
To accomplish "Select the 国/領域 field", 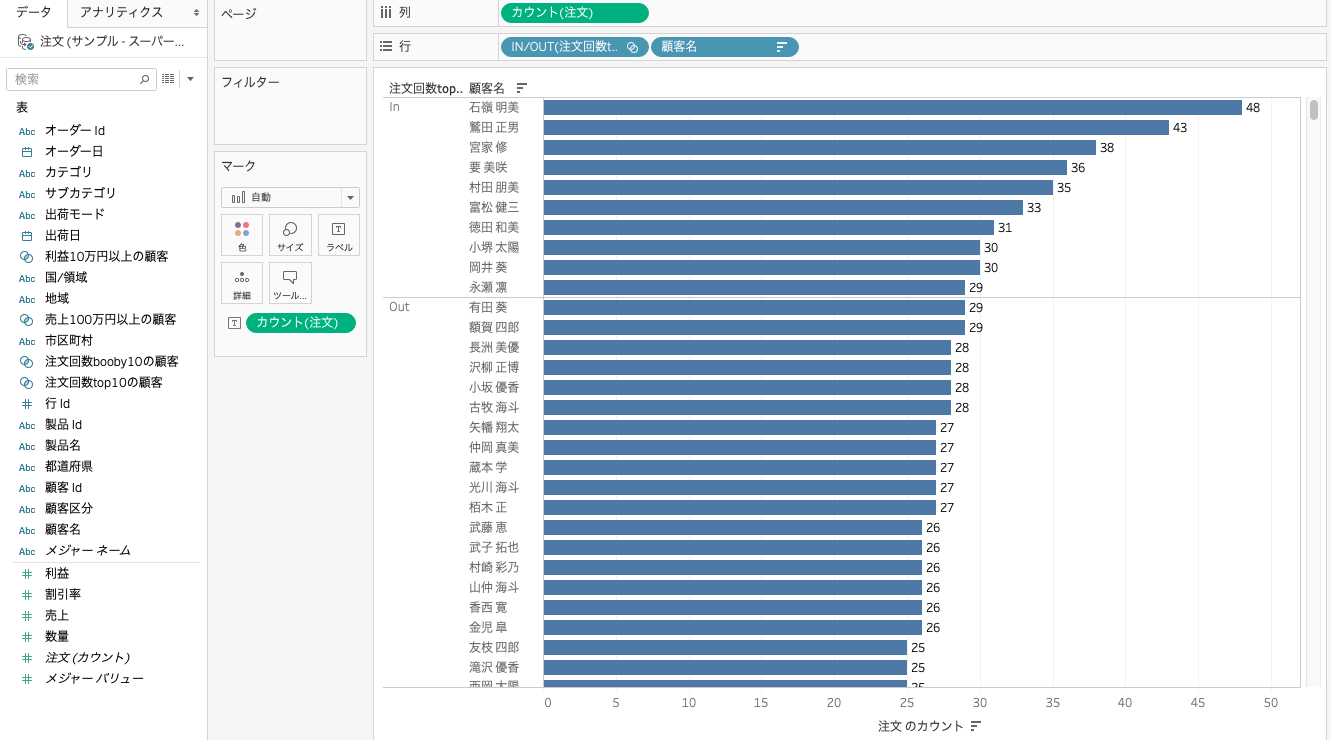I will 66,278.
